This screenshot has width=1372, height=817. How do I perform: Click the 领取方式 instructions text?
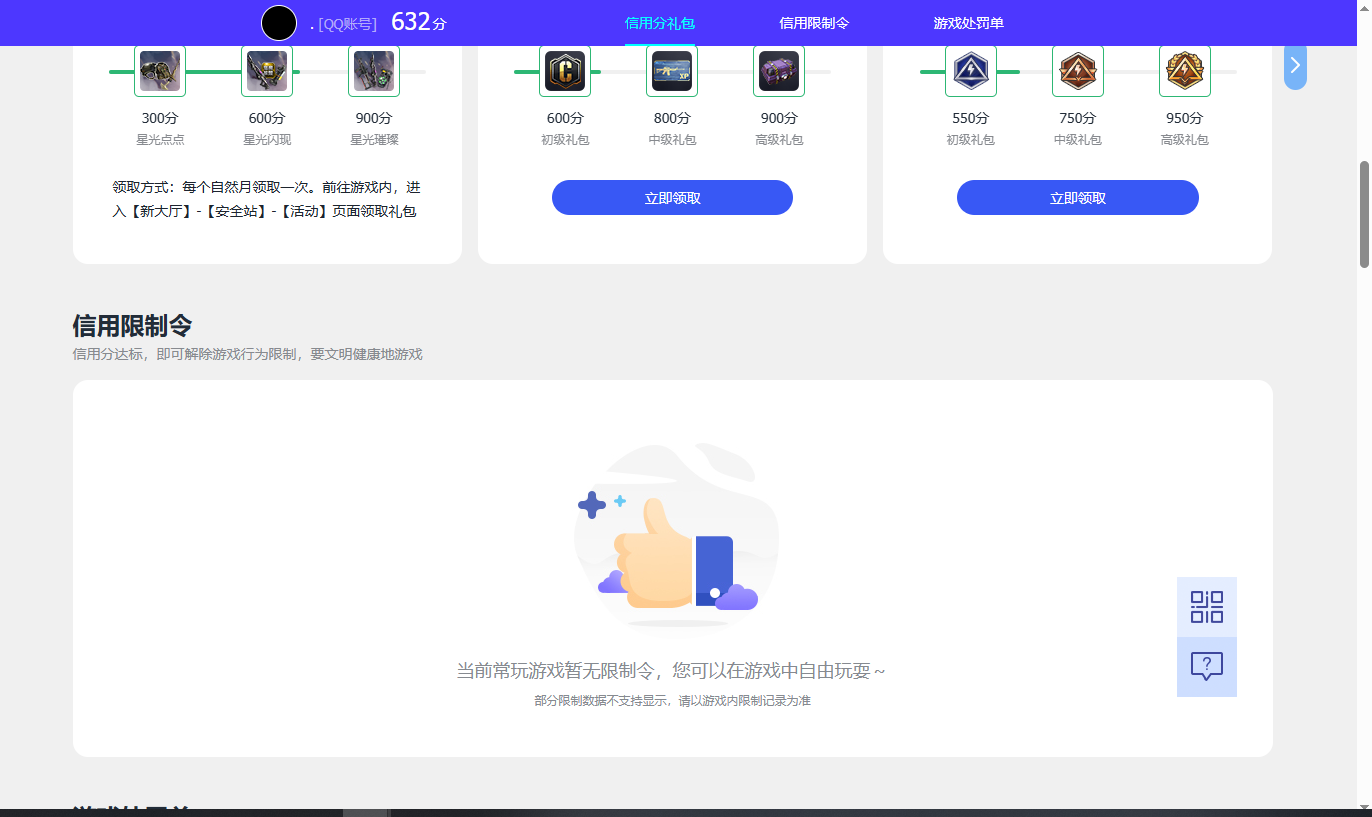(x=267, y=199)
